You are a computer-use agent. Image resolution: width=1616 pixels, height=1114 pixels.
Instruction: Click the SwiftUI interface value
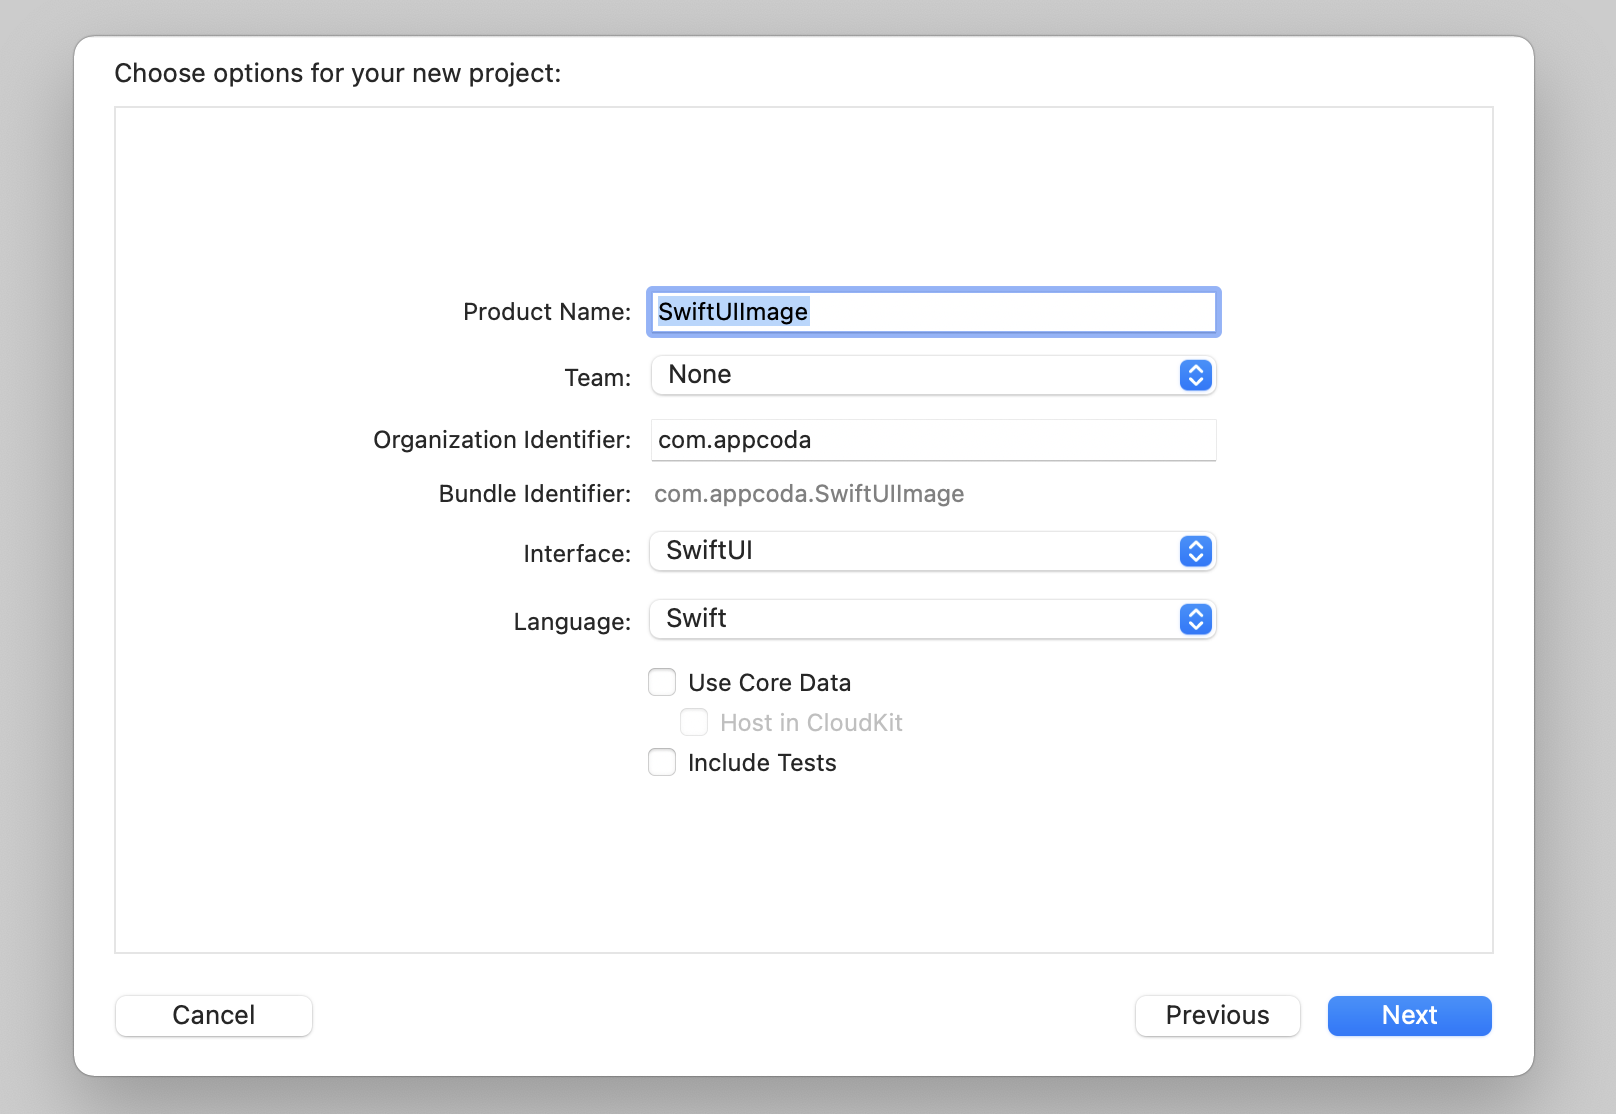pyautogui.click(x=708, y=551)
